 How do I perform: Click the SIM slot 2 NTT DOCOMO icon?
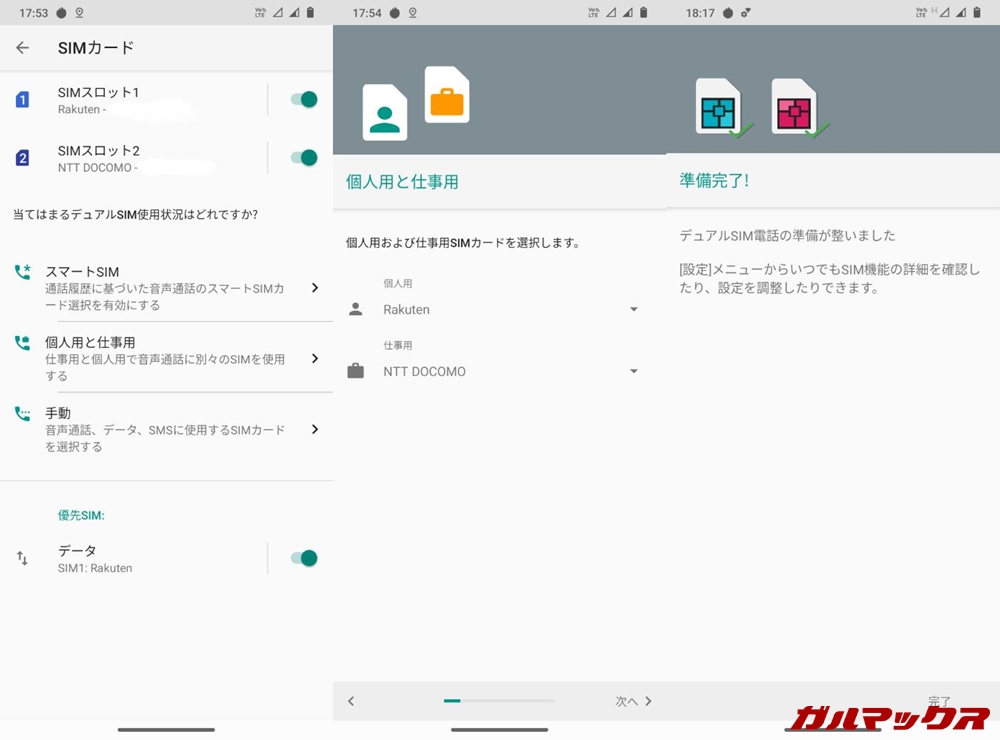[22, 158]
